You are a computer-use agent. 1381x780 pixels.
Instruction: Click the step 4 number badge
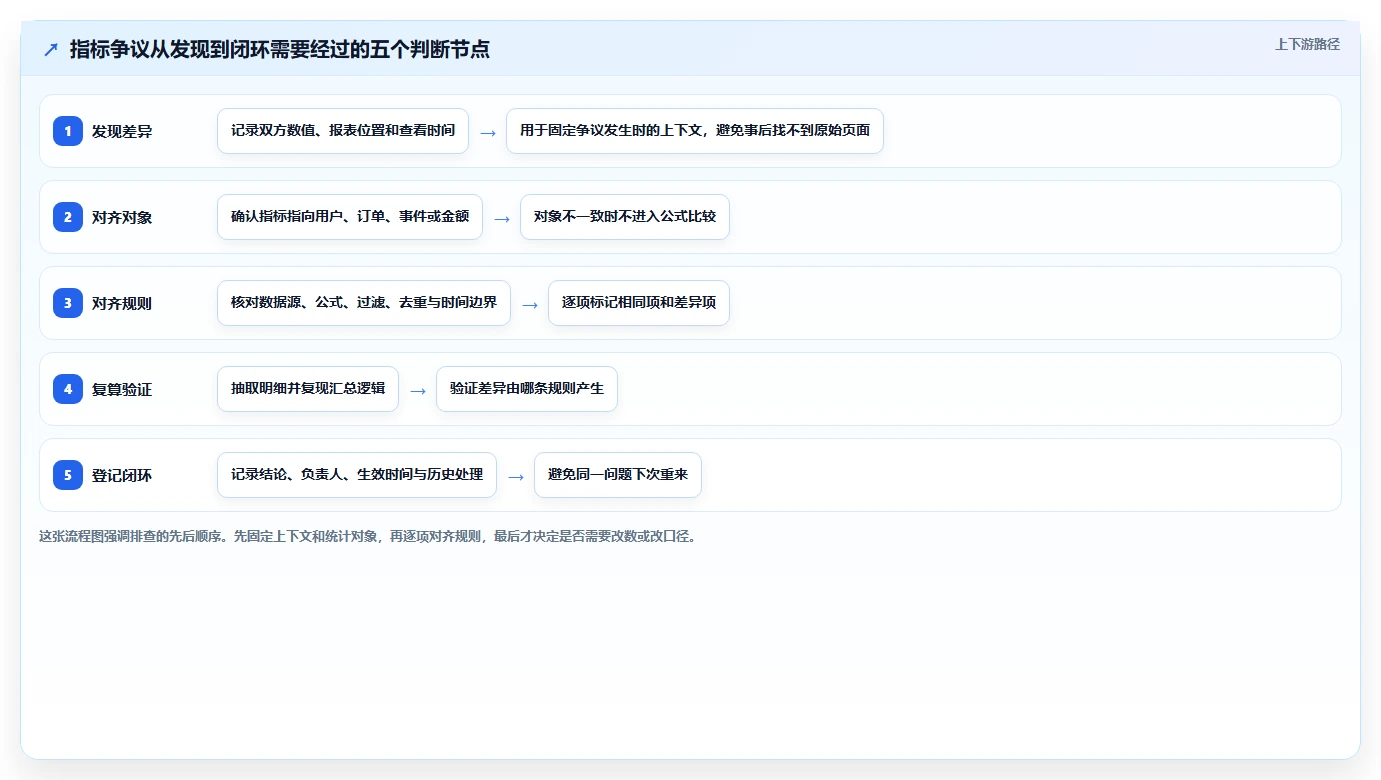(68, 388)
